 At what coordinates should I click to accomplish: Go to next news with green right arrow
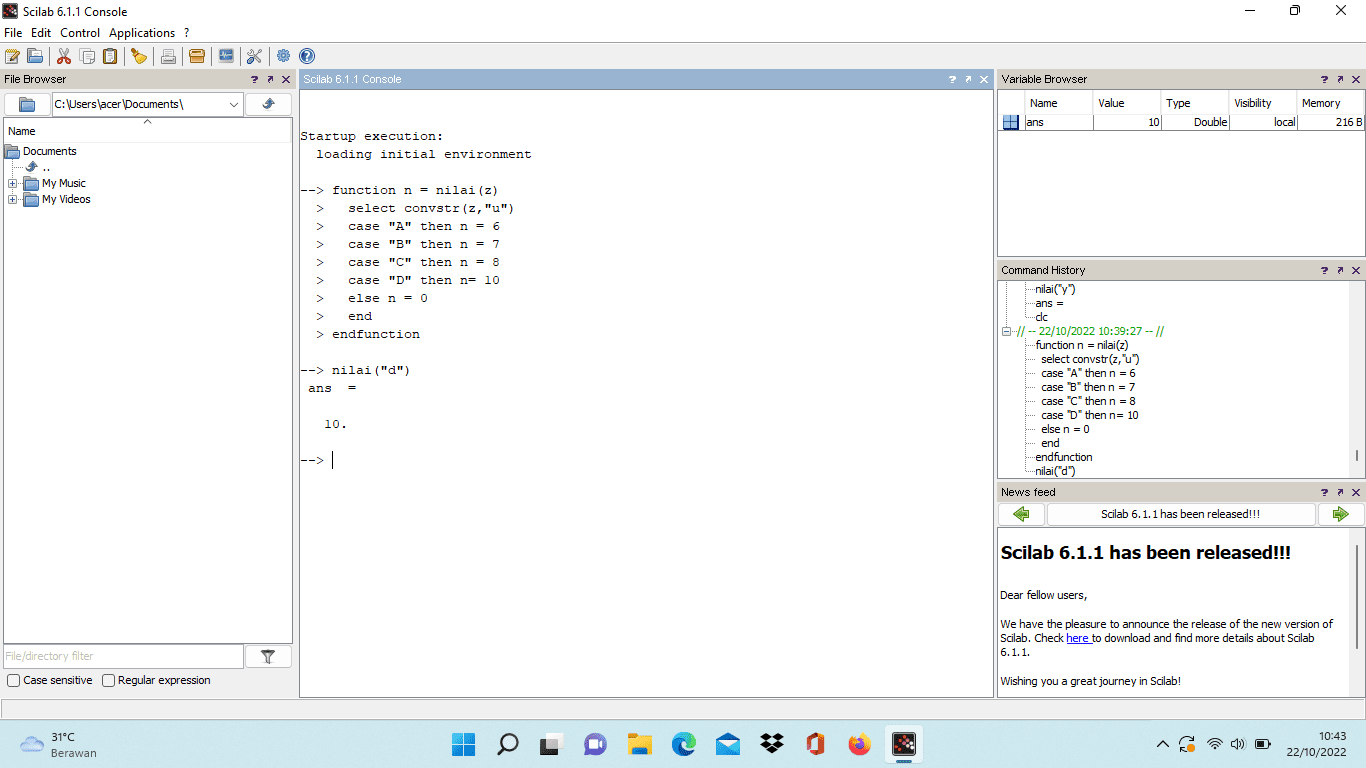(x=1341, y=514)
